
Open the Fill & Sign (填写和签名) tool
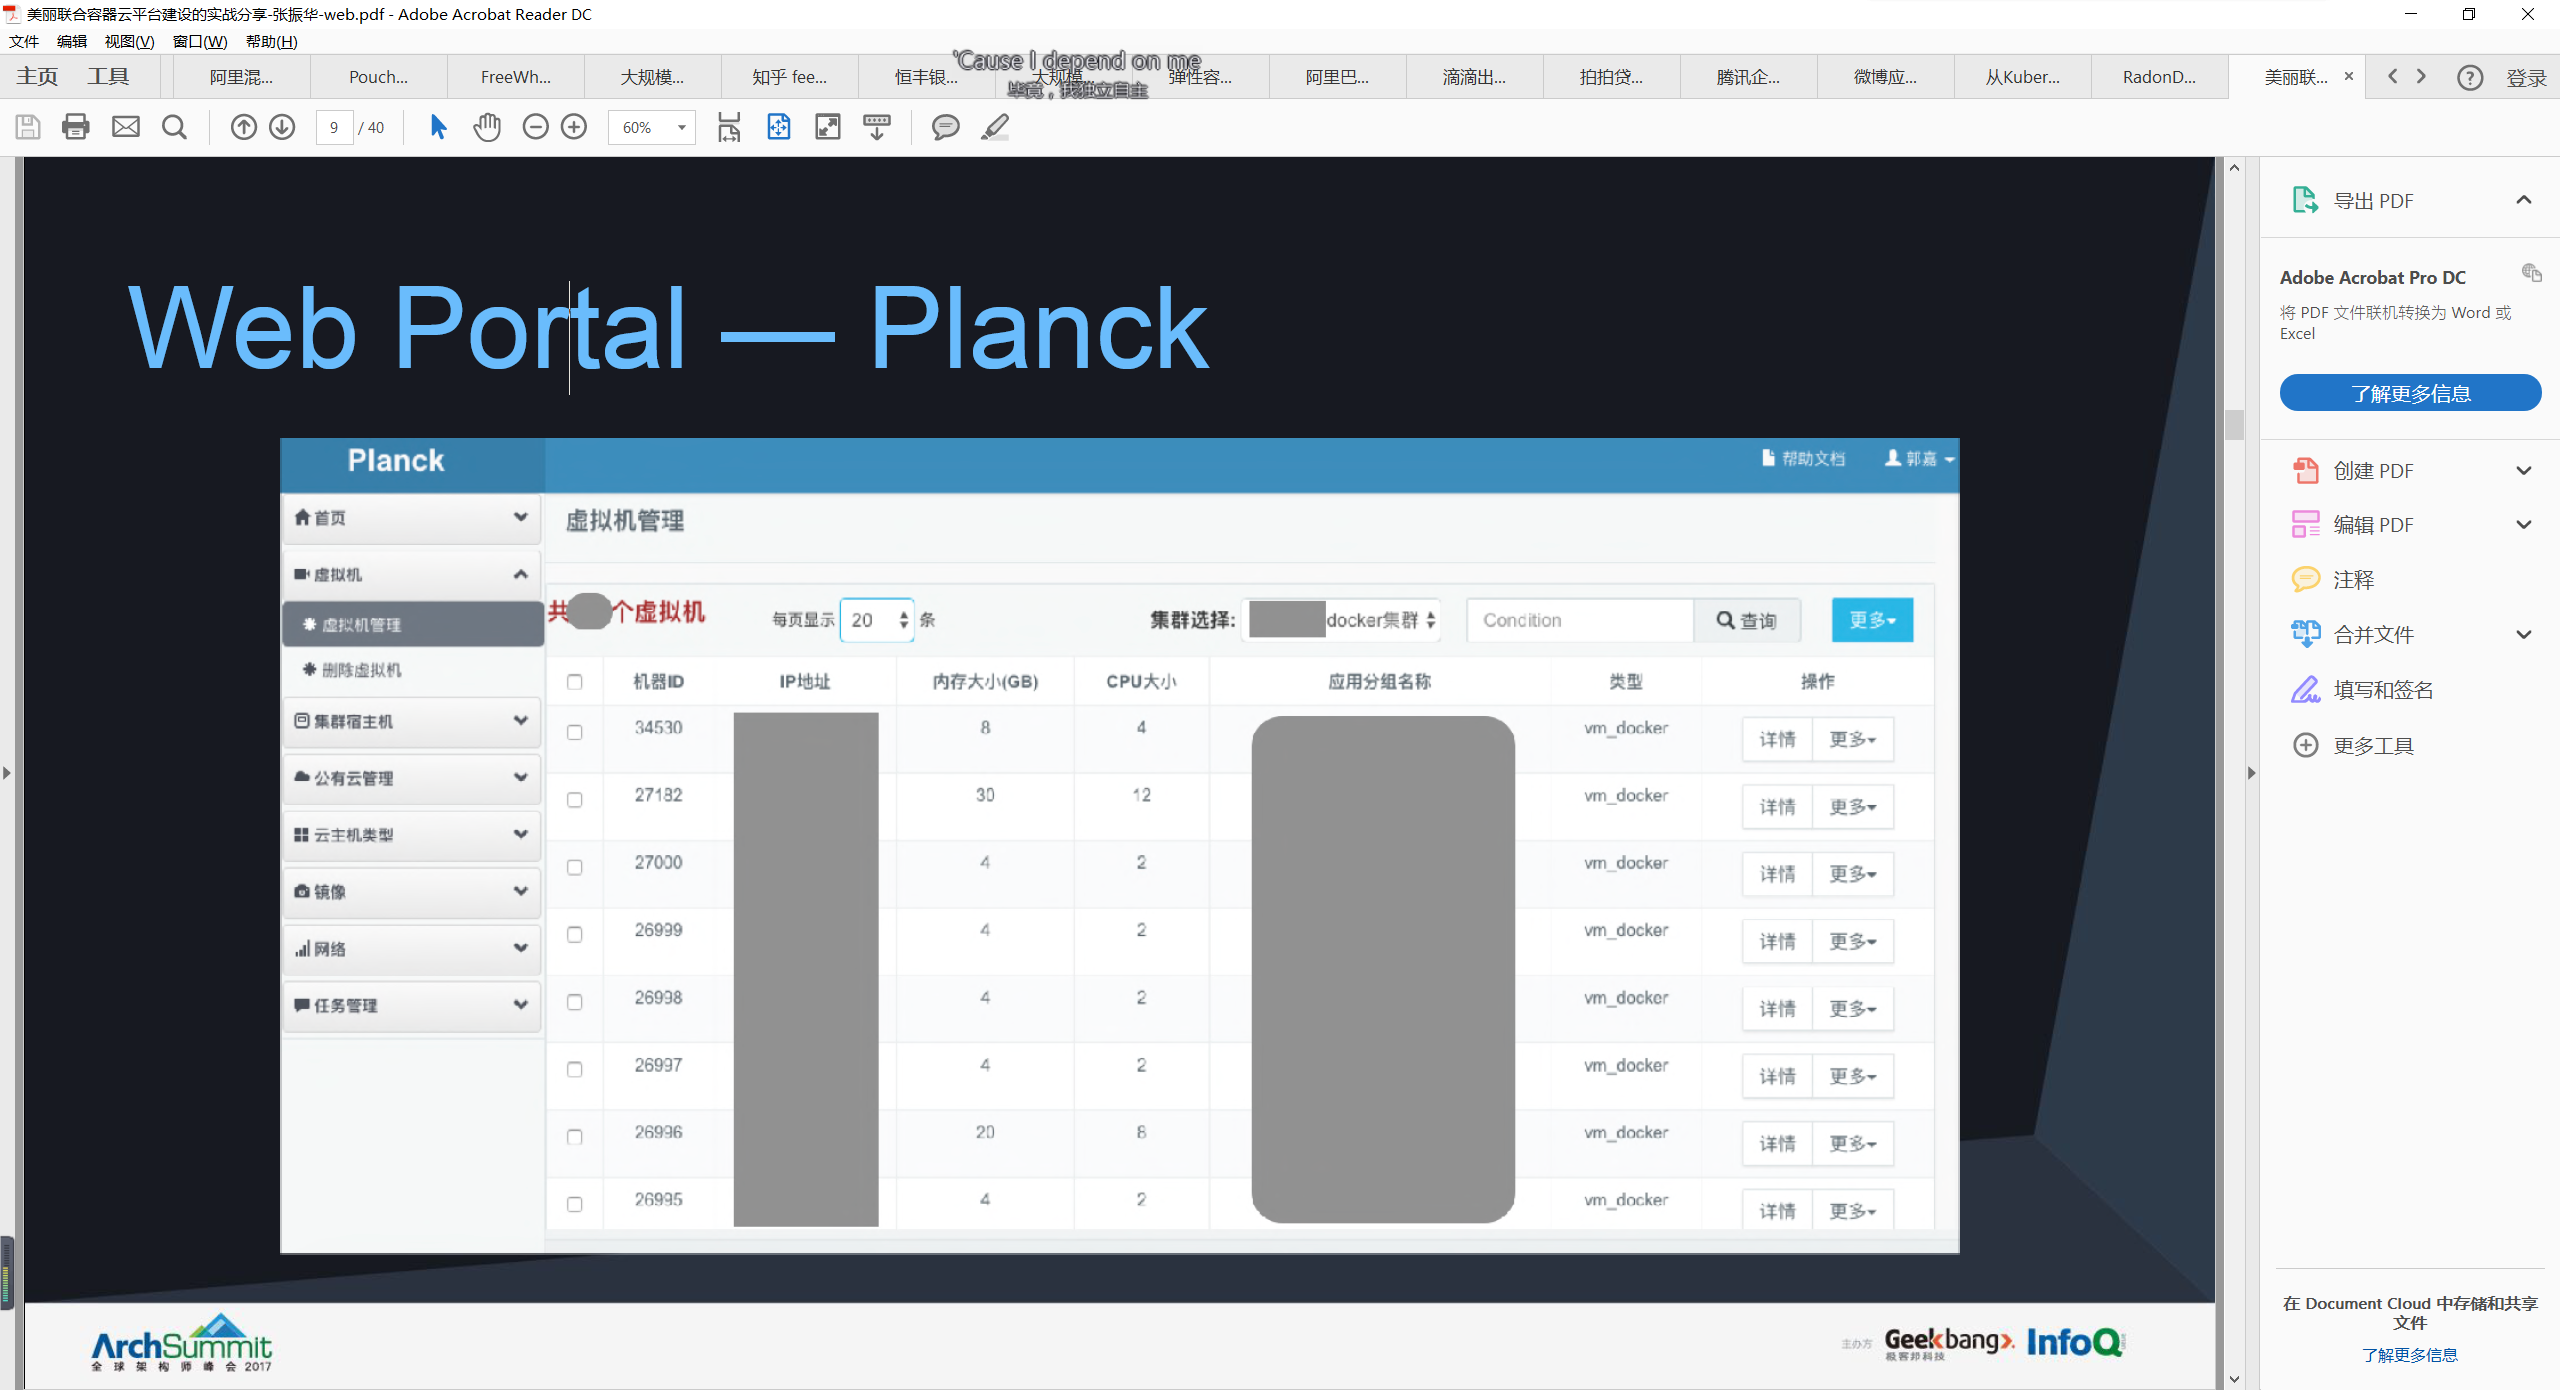[x=2362, y=689]
